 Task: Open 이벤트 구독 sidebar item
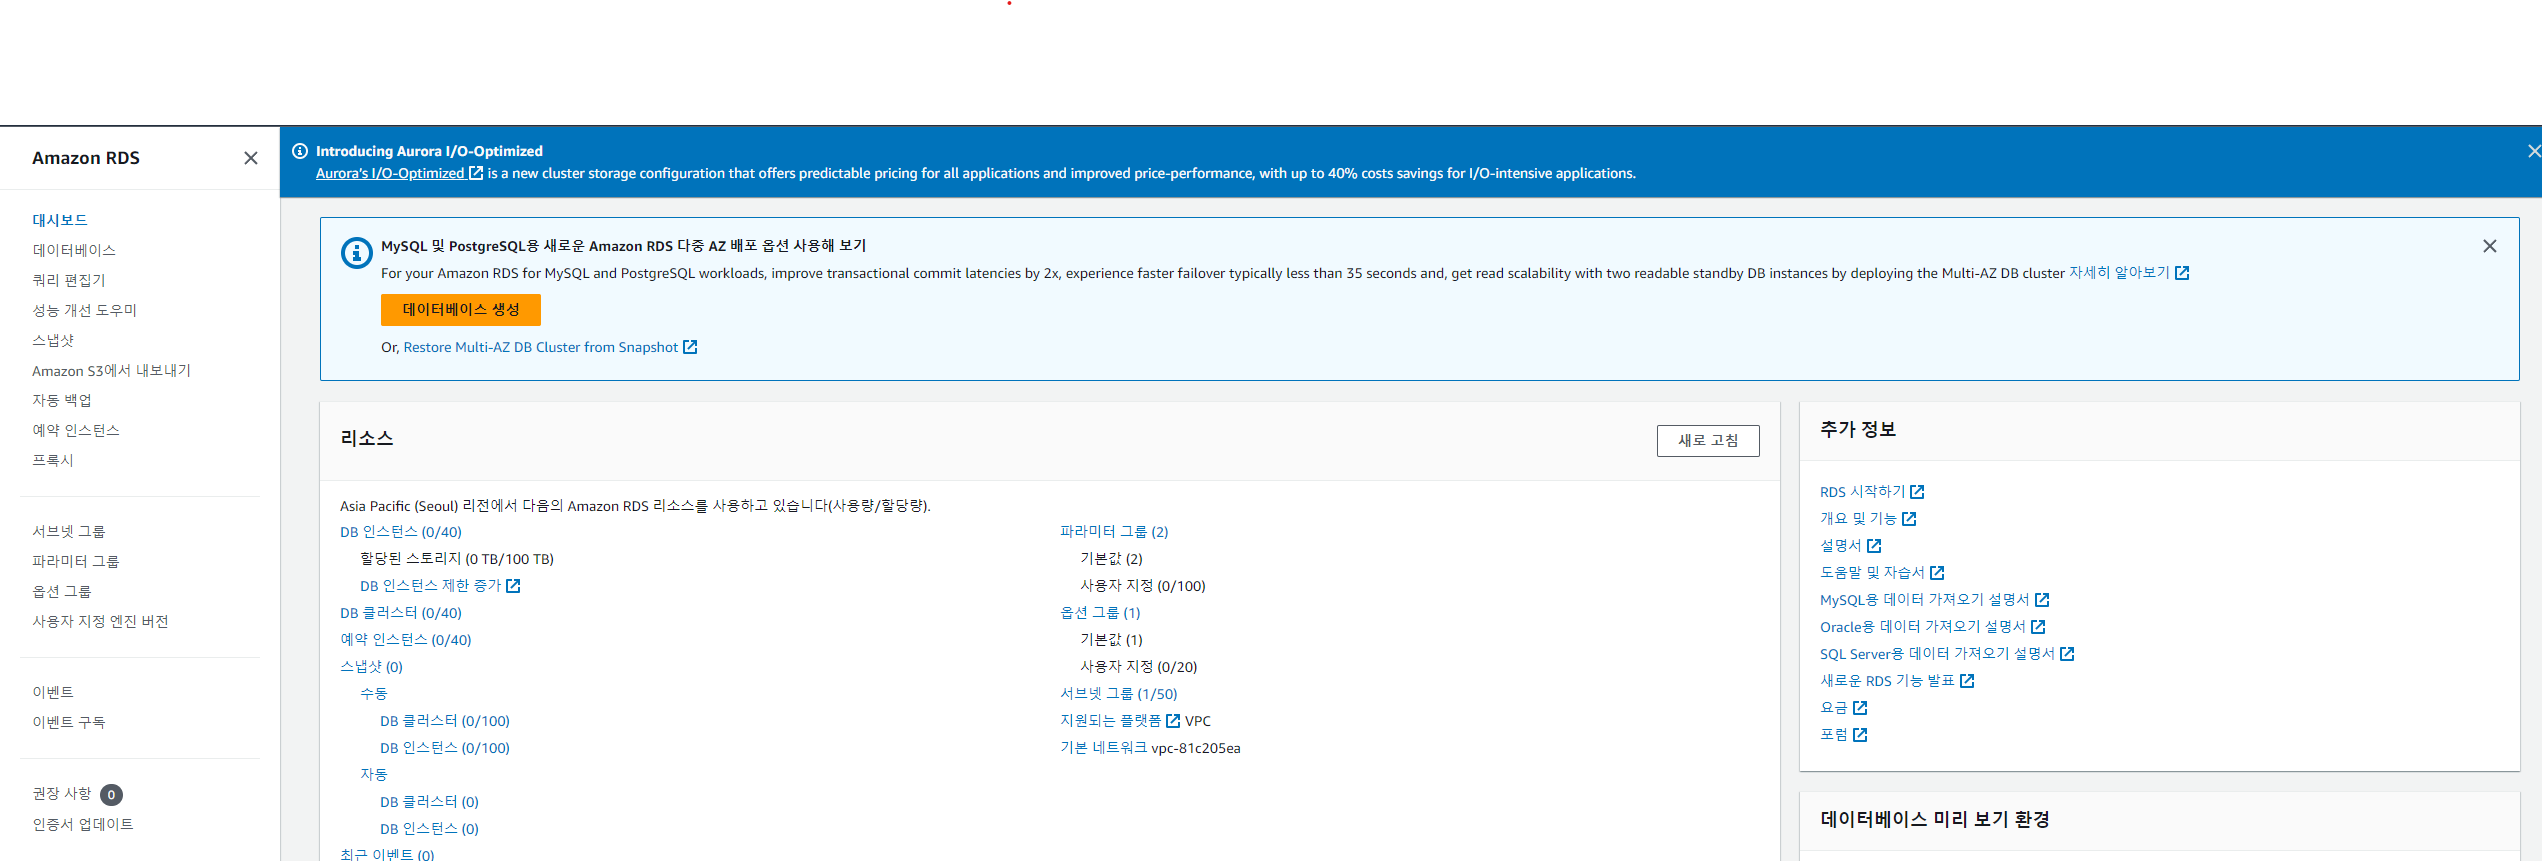point(69,722)
